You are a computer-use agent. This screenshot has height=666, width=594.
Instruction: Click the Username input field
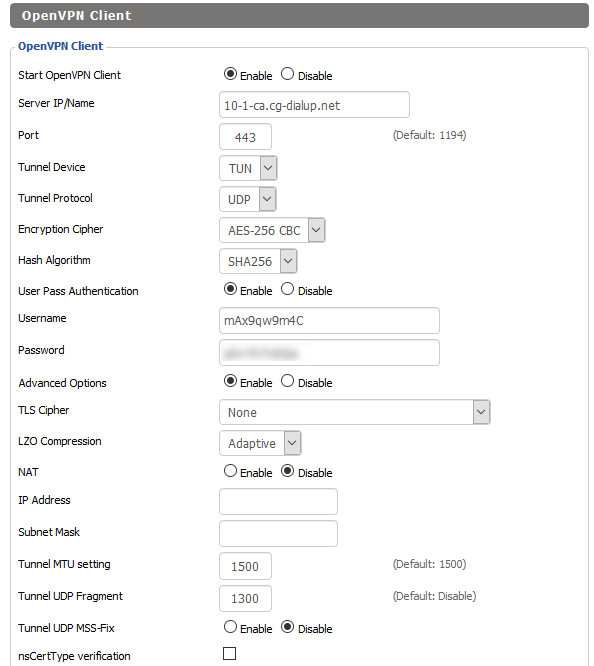(x=329, y=321)
